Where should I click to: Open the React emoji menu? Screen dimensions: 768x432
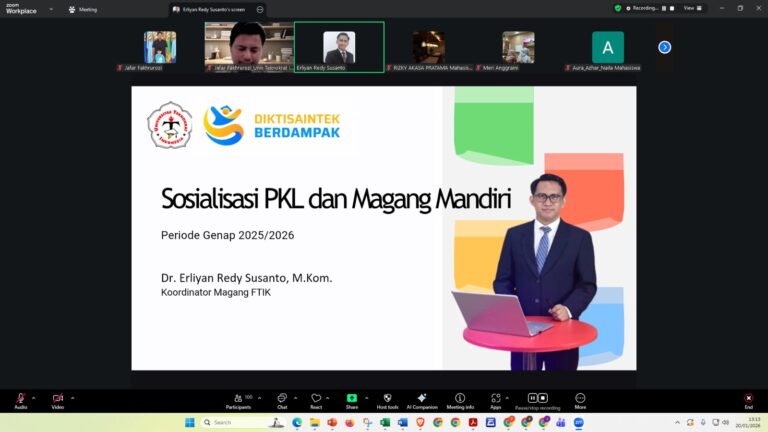(x=316, y=401)
